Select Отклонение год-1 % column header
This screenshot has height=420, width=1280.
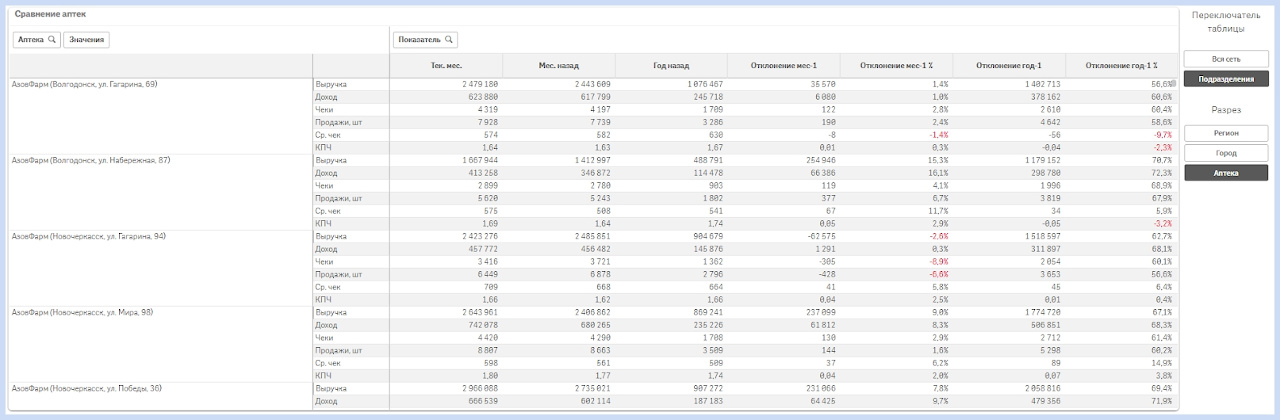tap(1122, 65)
